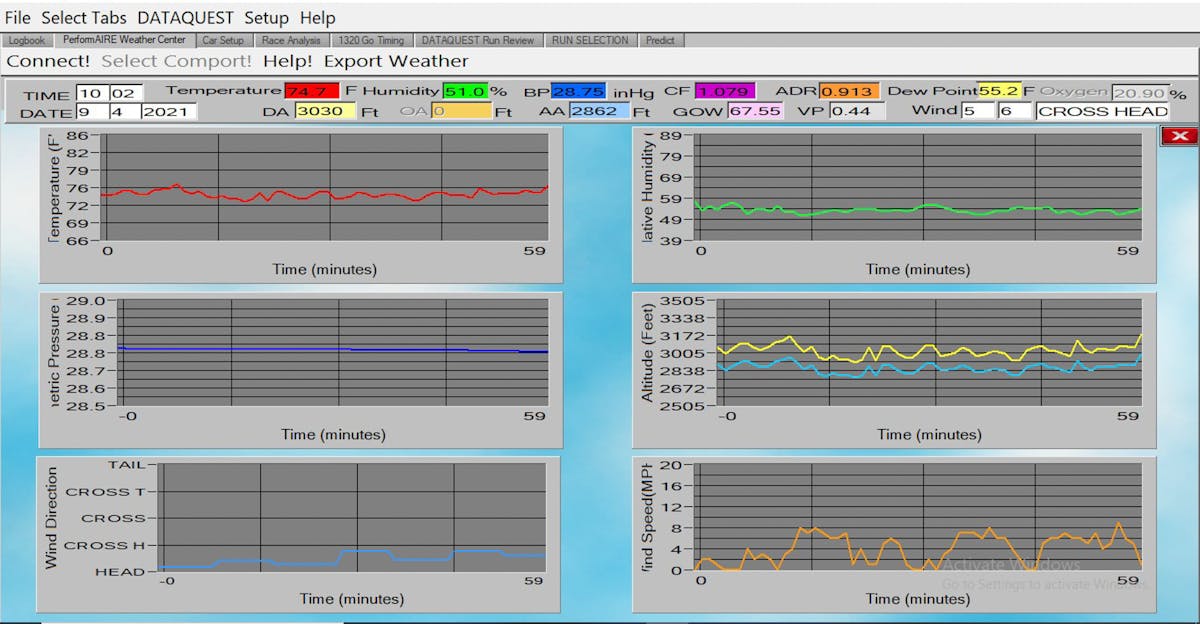Click the CROSS HEAD wind direction field
The image size is (1200, 624).
point(1102,111)
